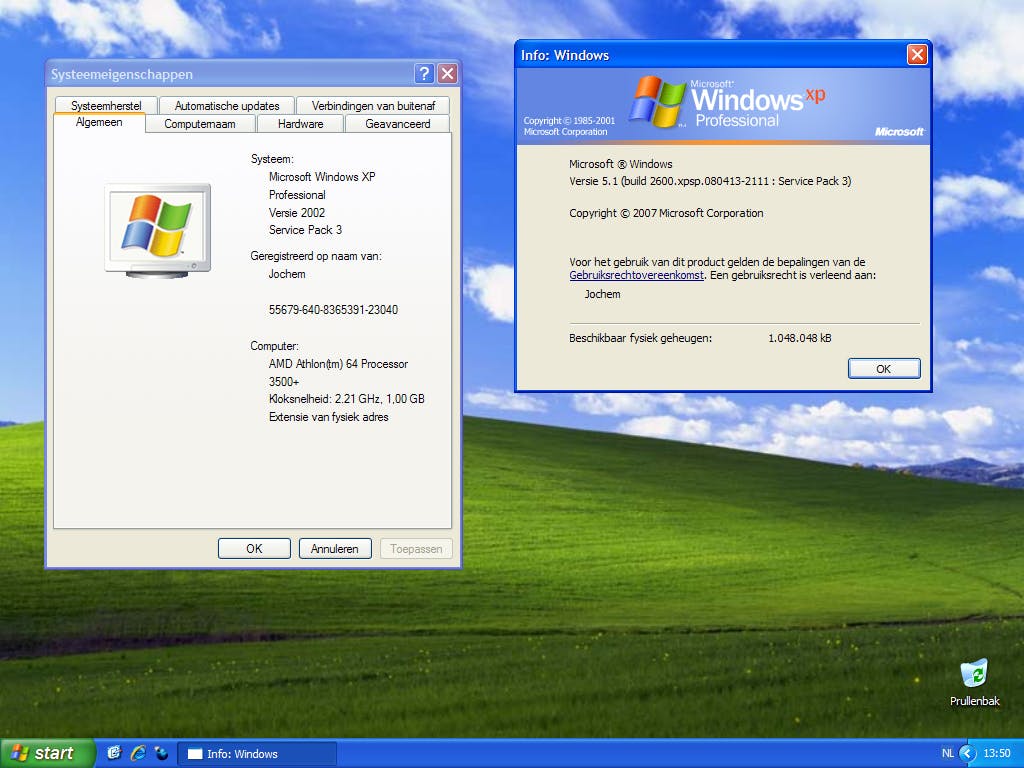Click Copyright © 2007 Microsoft Corporation text
The image size is (1024, 768).
[666, 213]
